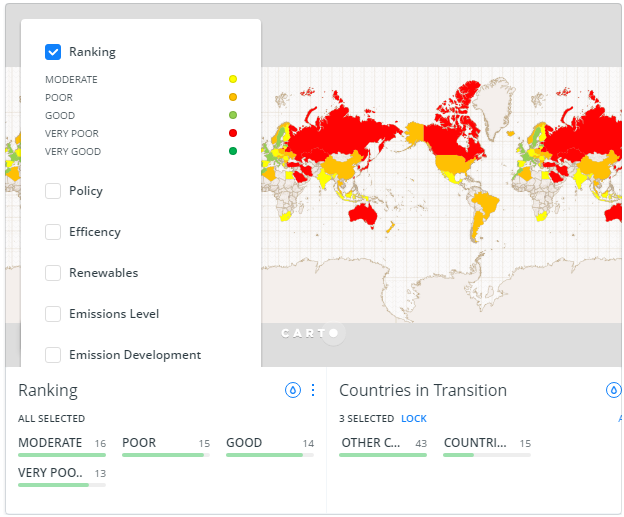
Task: Click the 3 SELECTED status text
Action: coord(367,419)
